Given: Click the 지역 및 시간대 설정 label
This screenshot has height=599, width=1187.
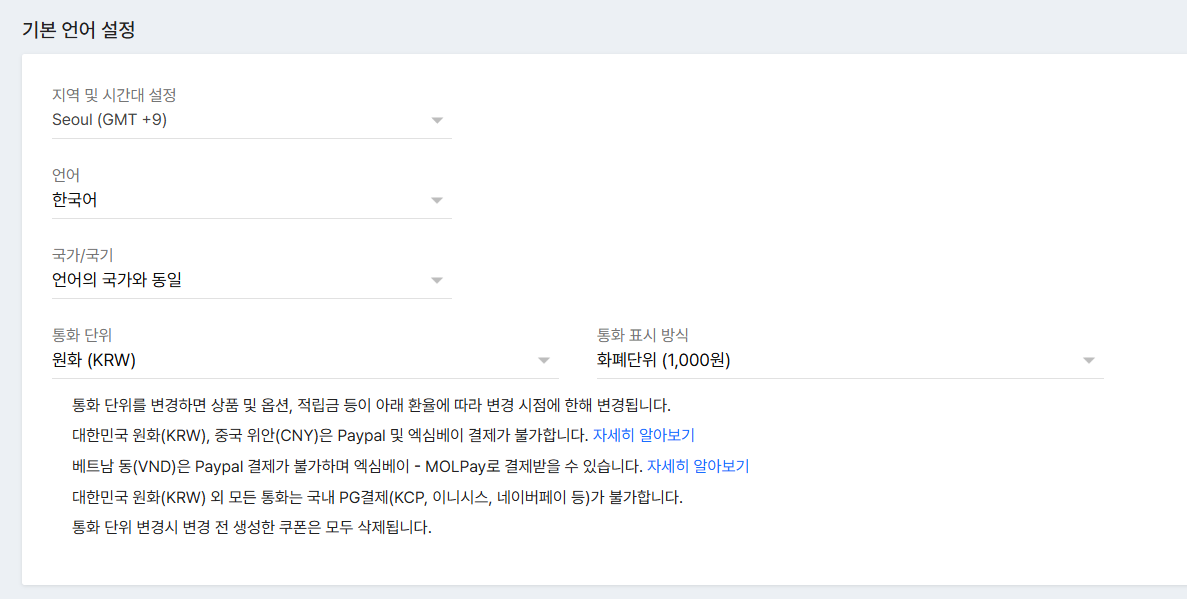Looking at the screenshot, I should click(x=114, y=95).
